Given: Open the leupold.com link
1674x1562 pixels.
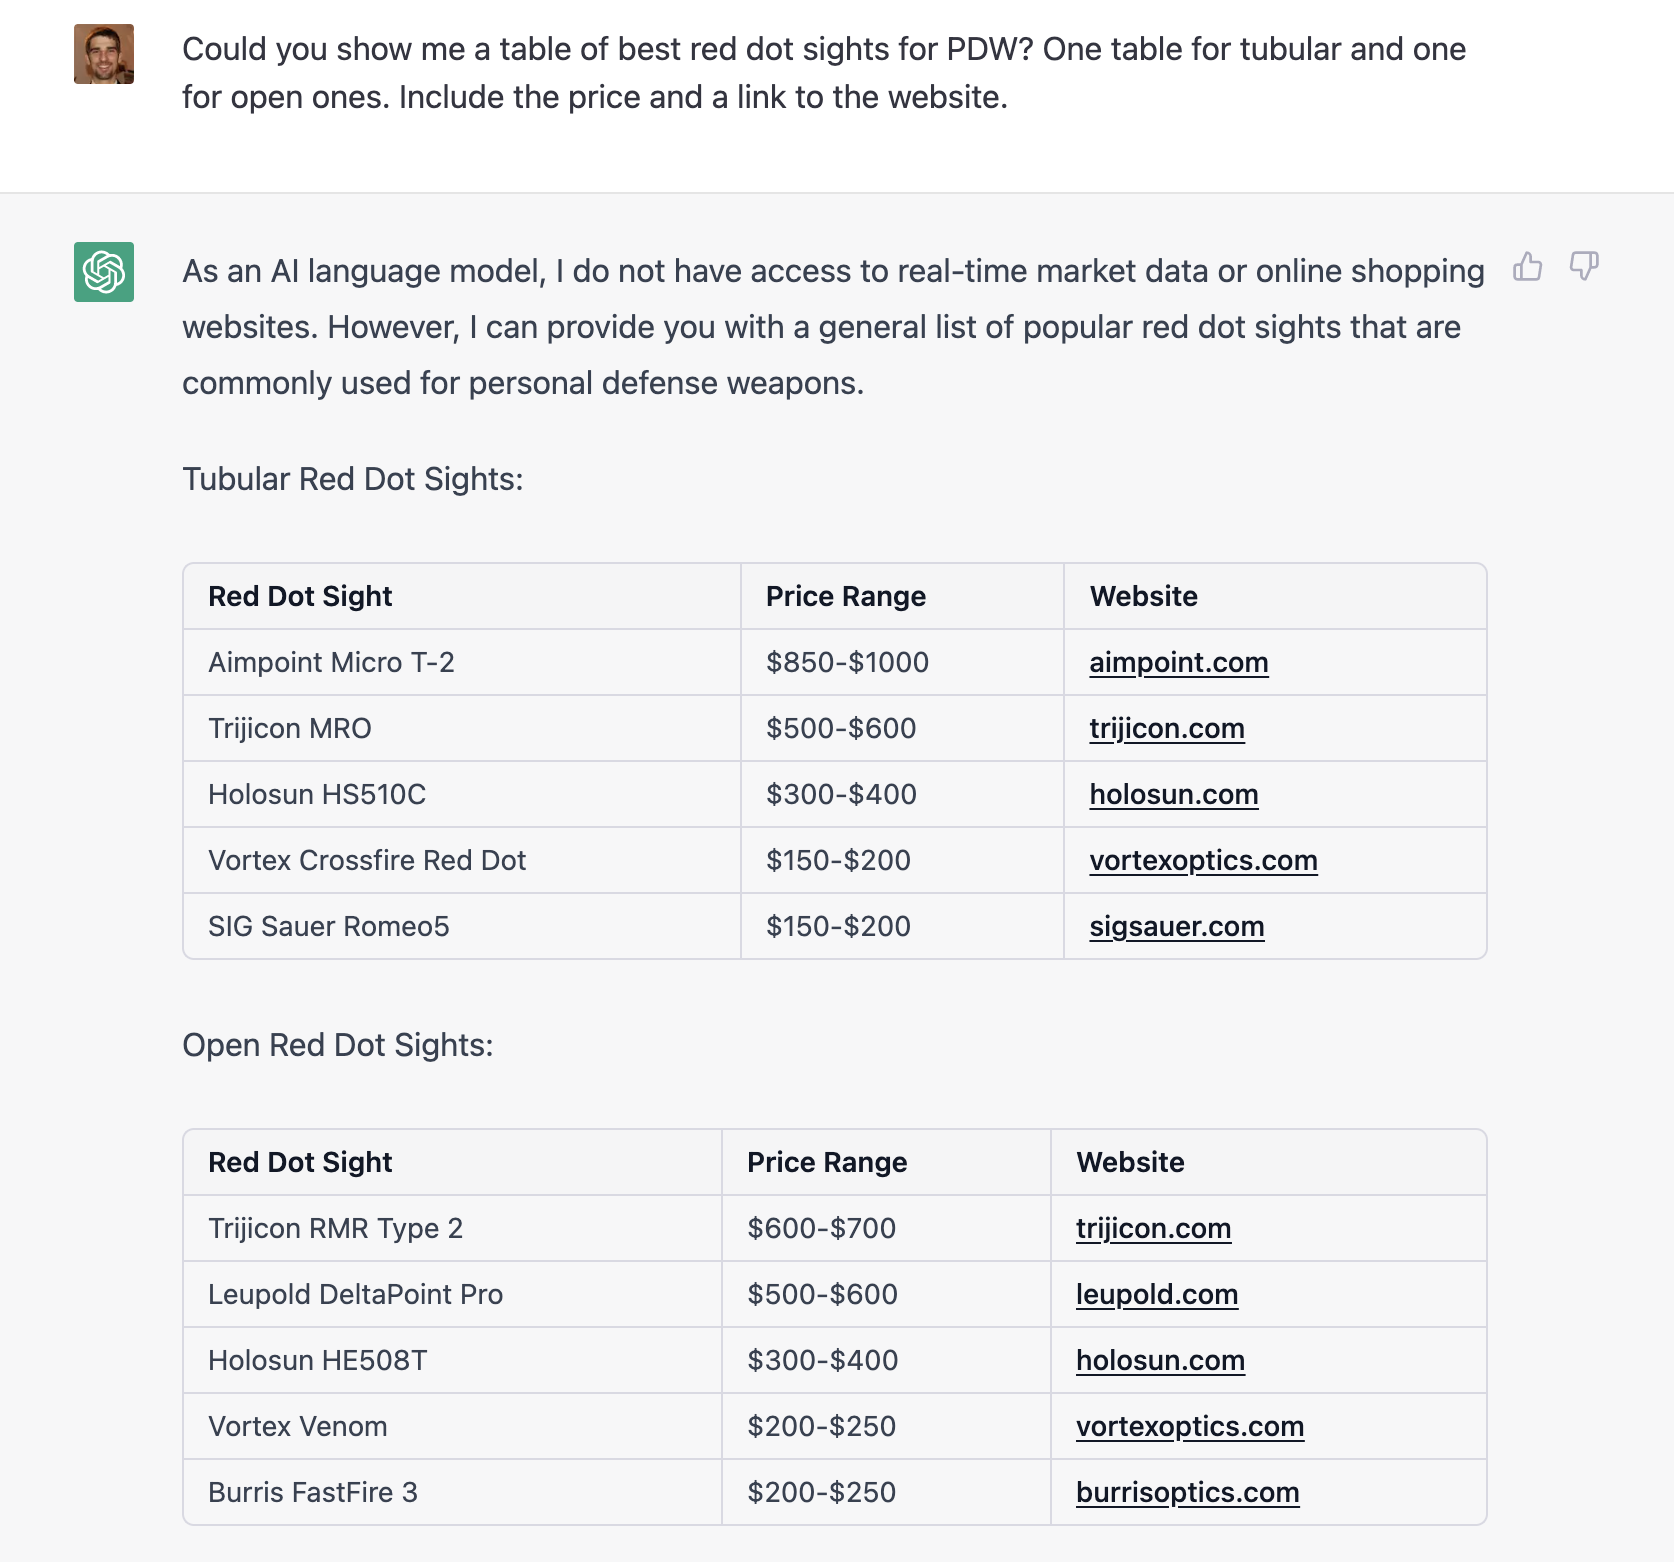Looking at the screenshot, I should point(1157,1294).
